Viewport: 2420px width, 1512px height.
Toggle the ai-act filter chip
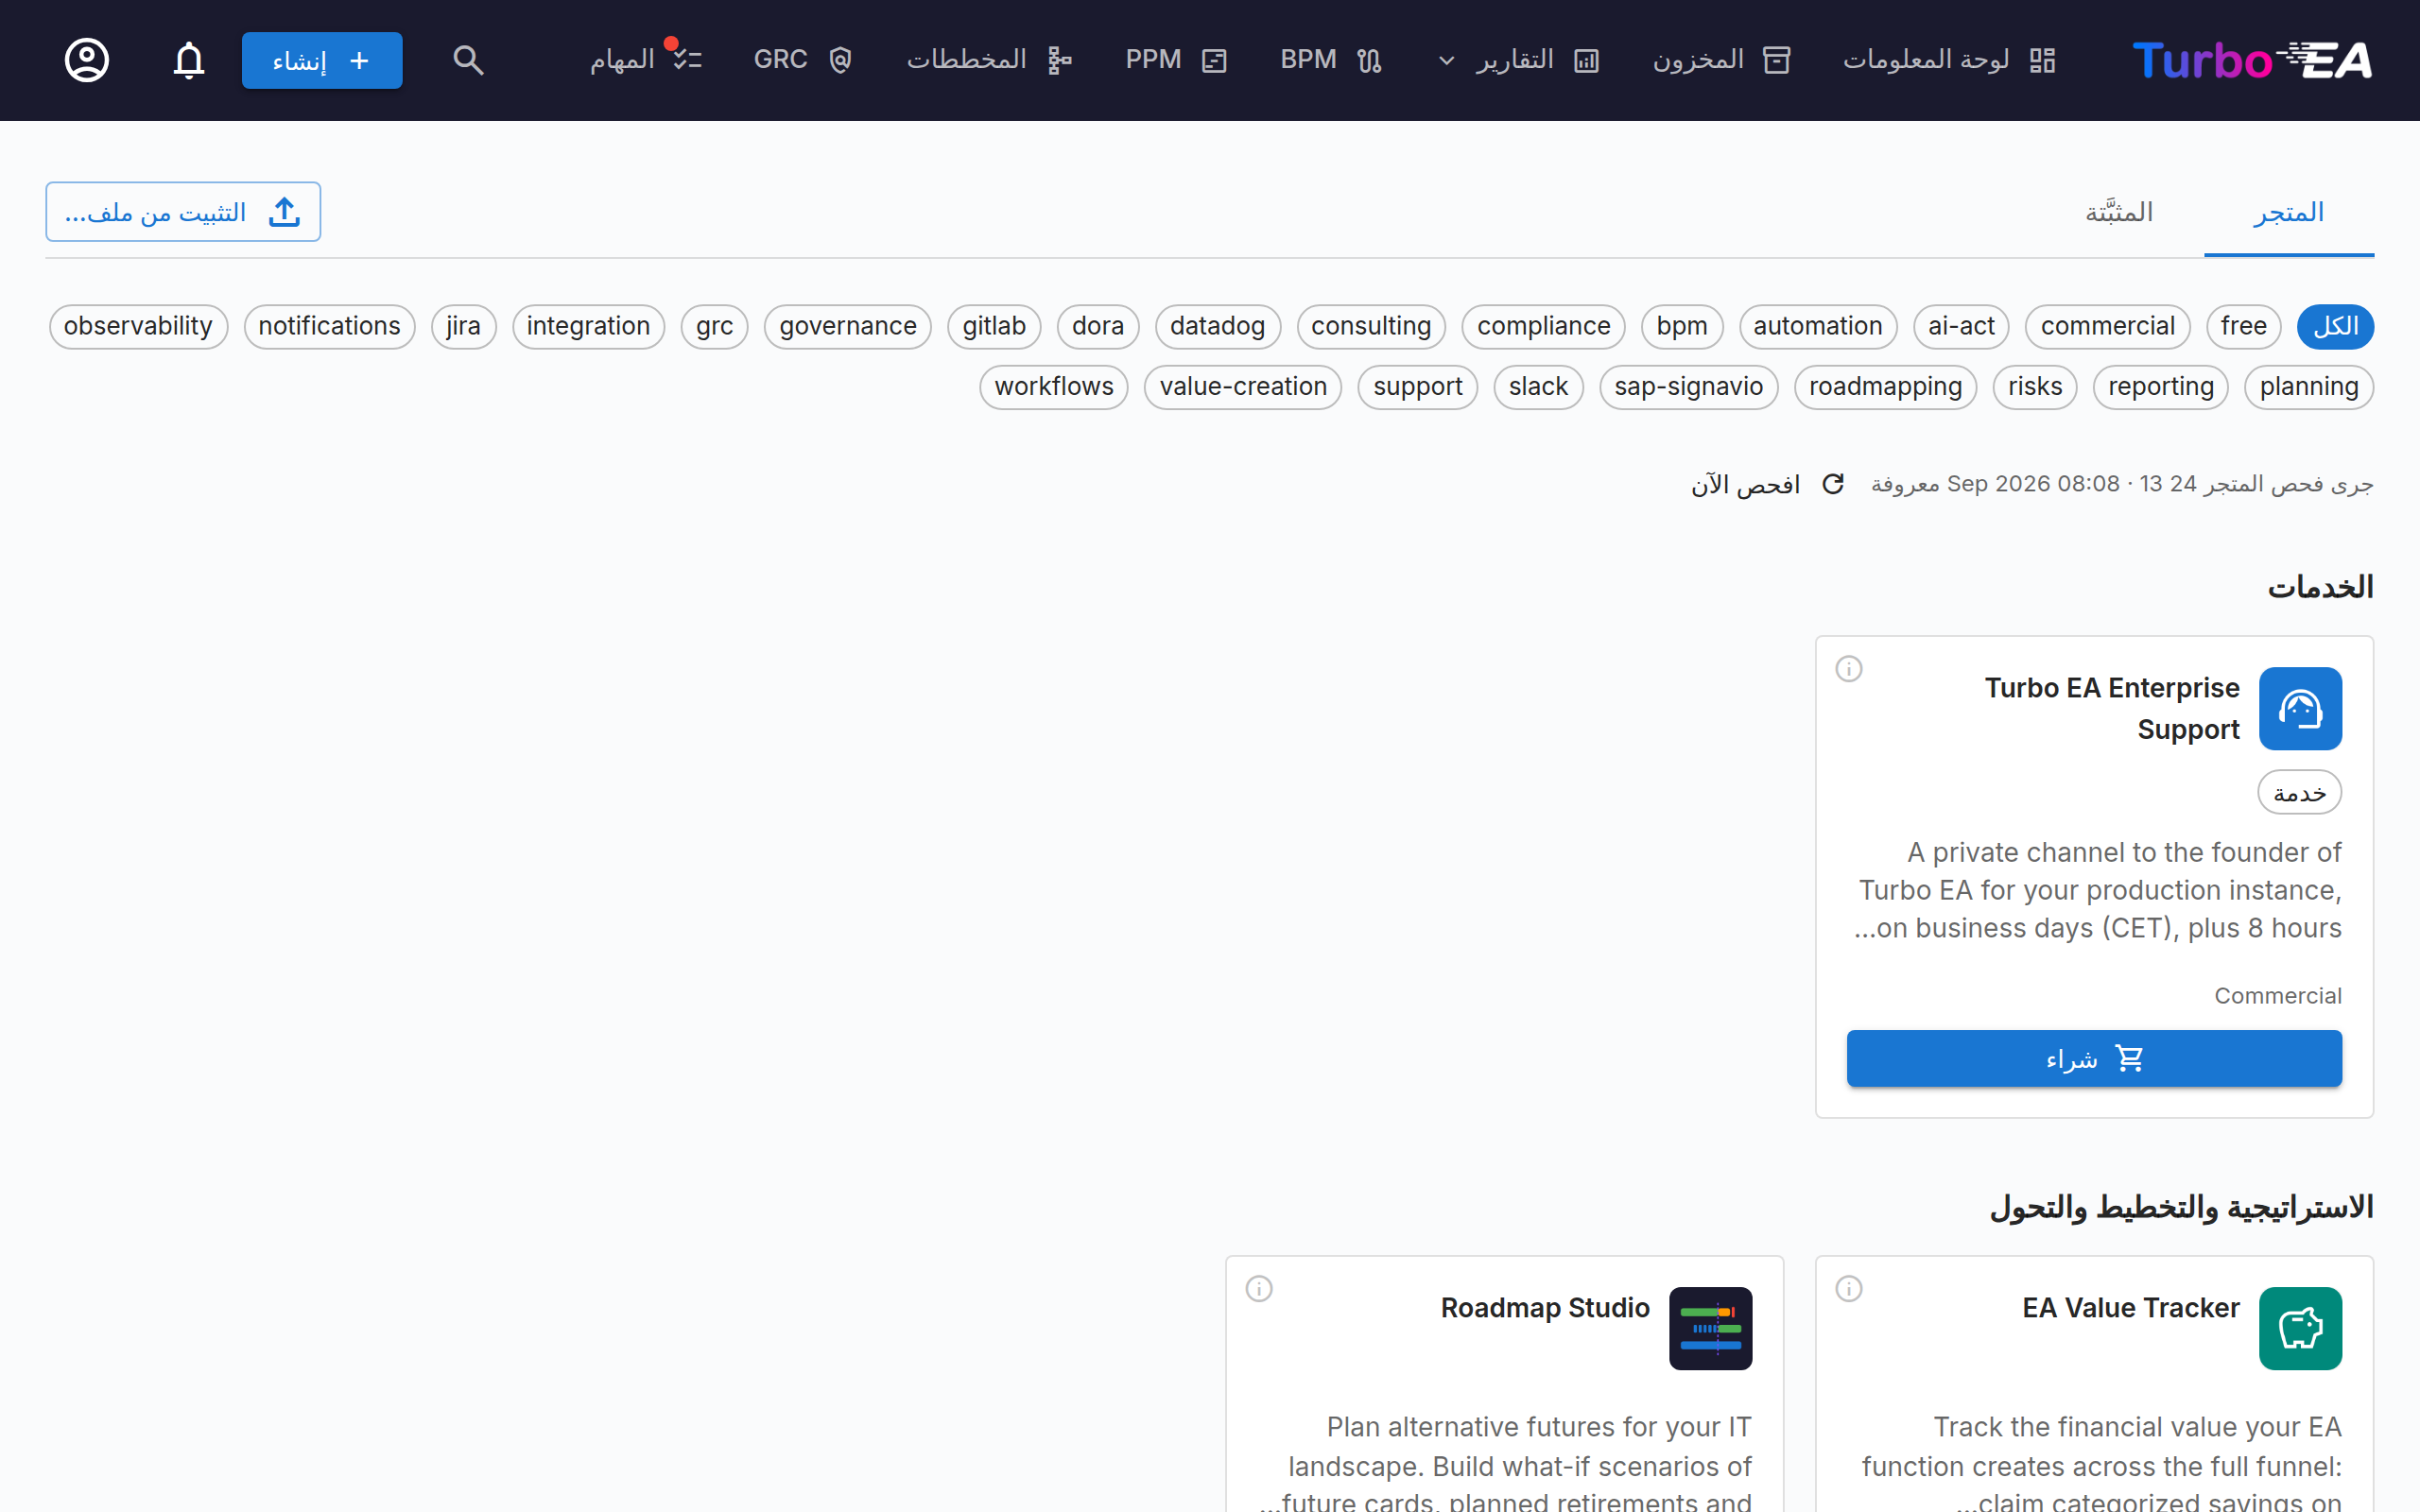pyautogui.click(x=1960, y=327)
